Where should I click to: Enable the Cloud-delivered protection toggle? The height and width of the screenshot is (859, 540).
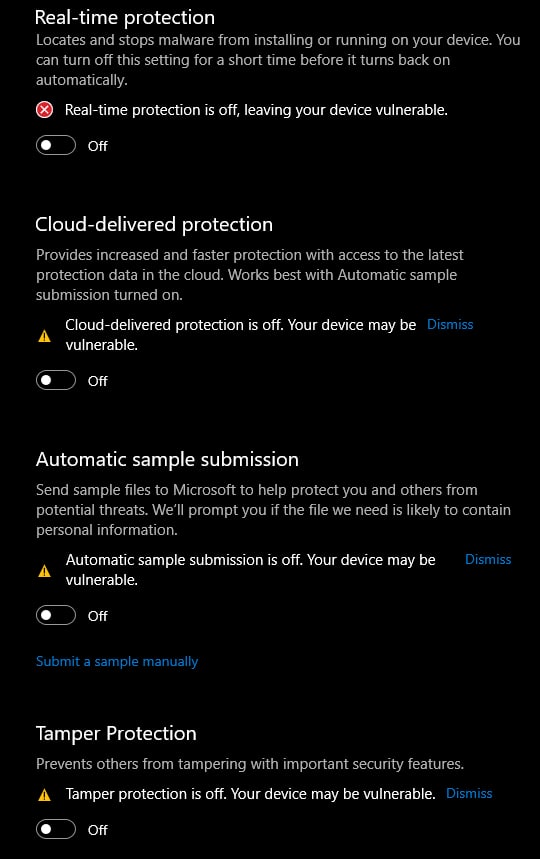point(56,380)
